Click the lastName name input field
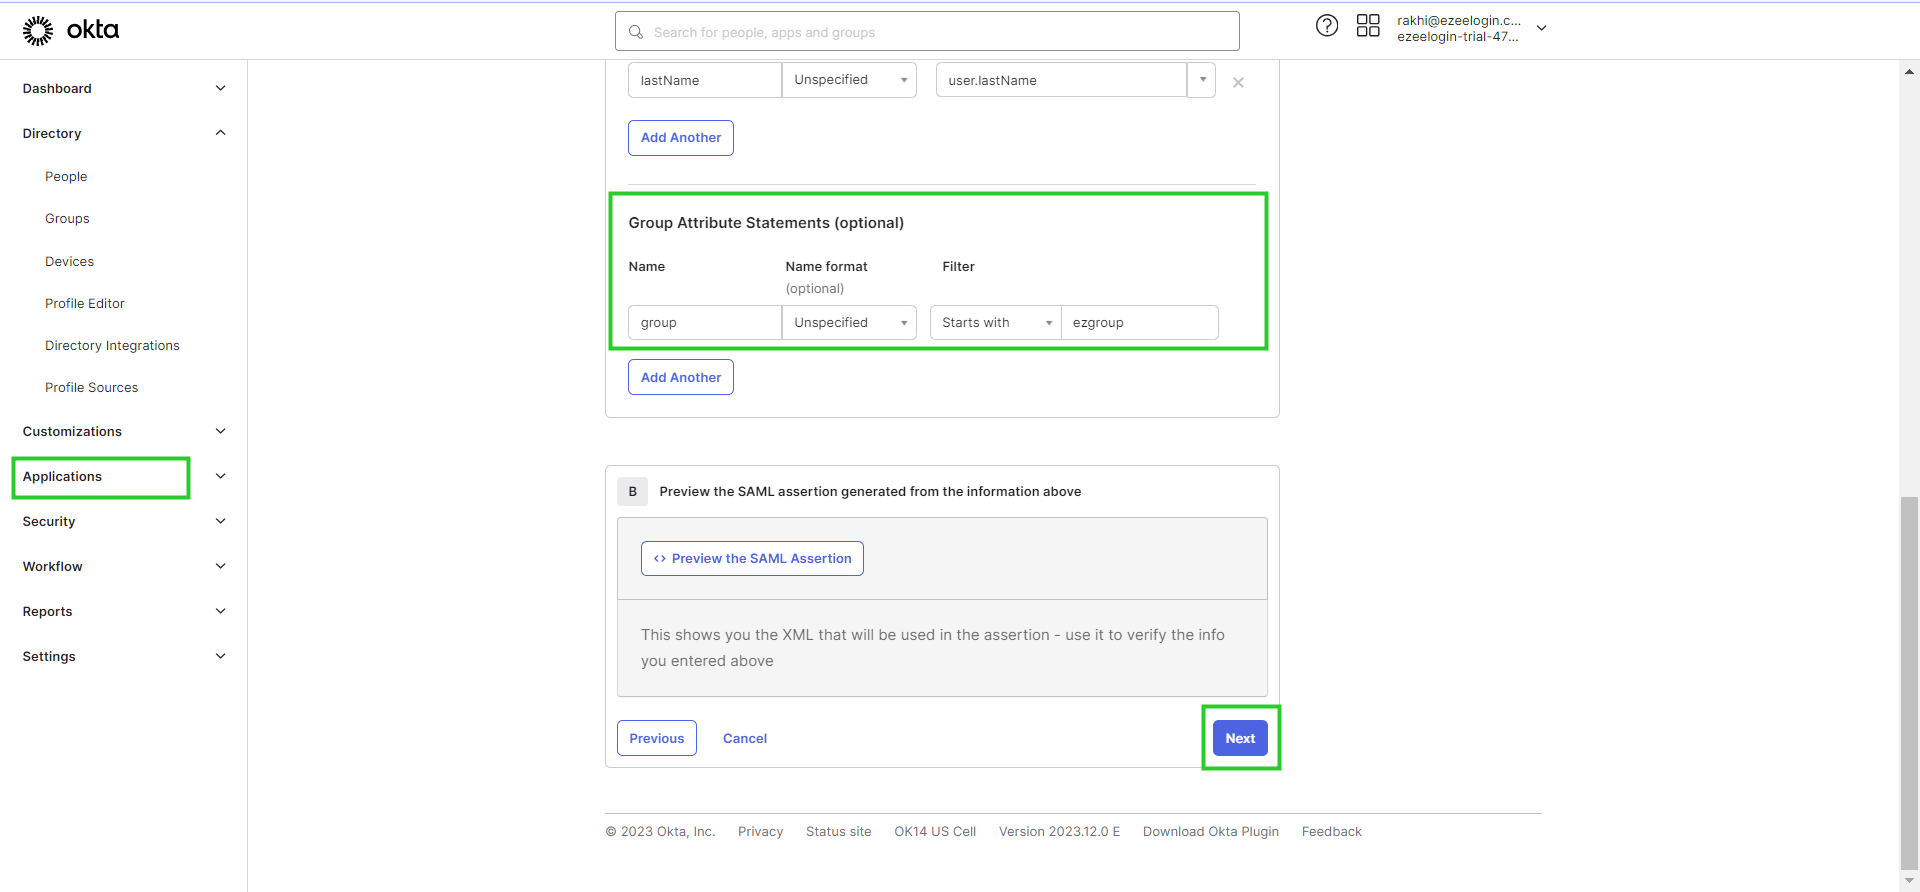The height and width of the screenshot is (892, 1920). [x=705, y=80]
